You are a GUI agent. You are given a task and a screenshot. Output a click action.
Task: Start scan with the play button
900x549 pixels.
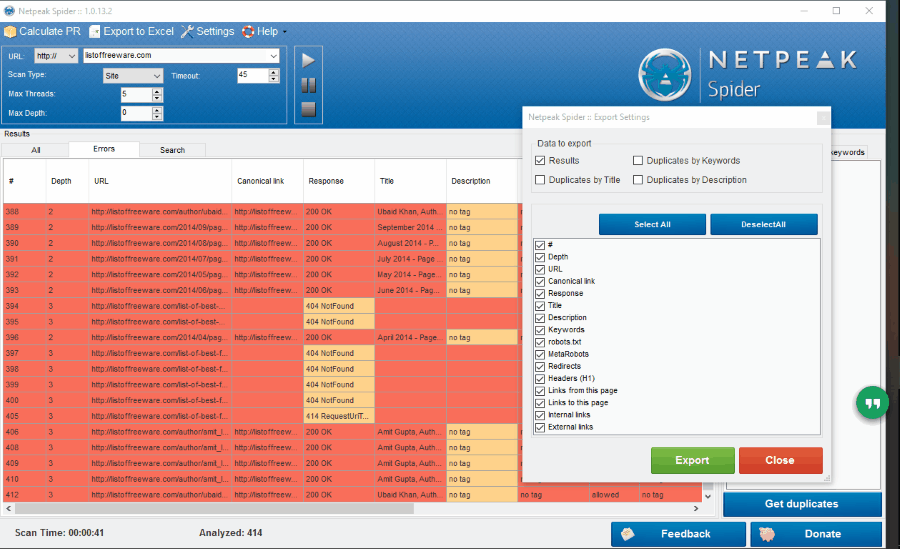308,60
